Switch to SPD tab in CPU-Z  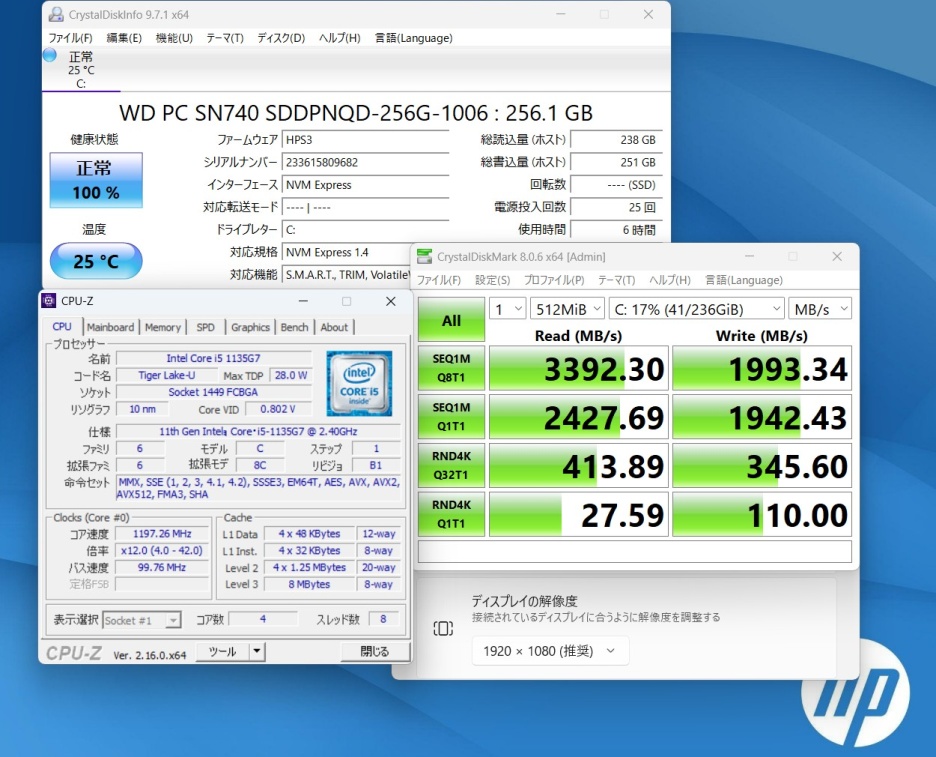coord(205,327)
